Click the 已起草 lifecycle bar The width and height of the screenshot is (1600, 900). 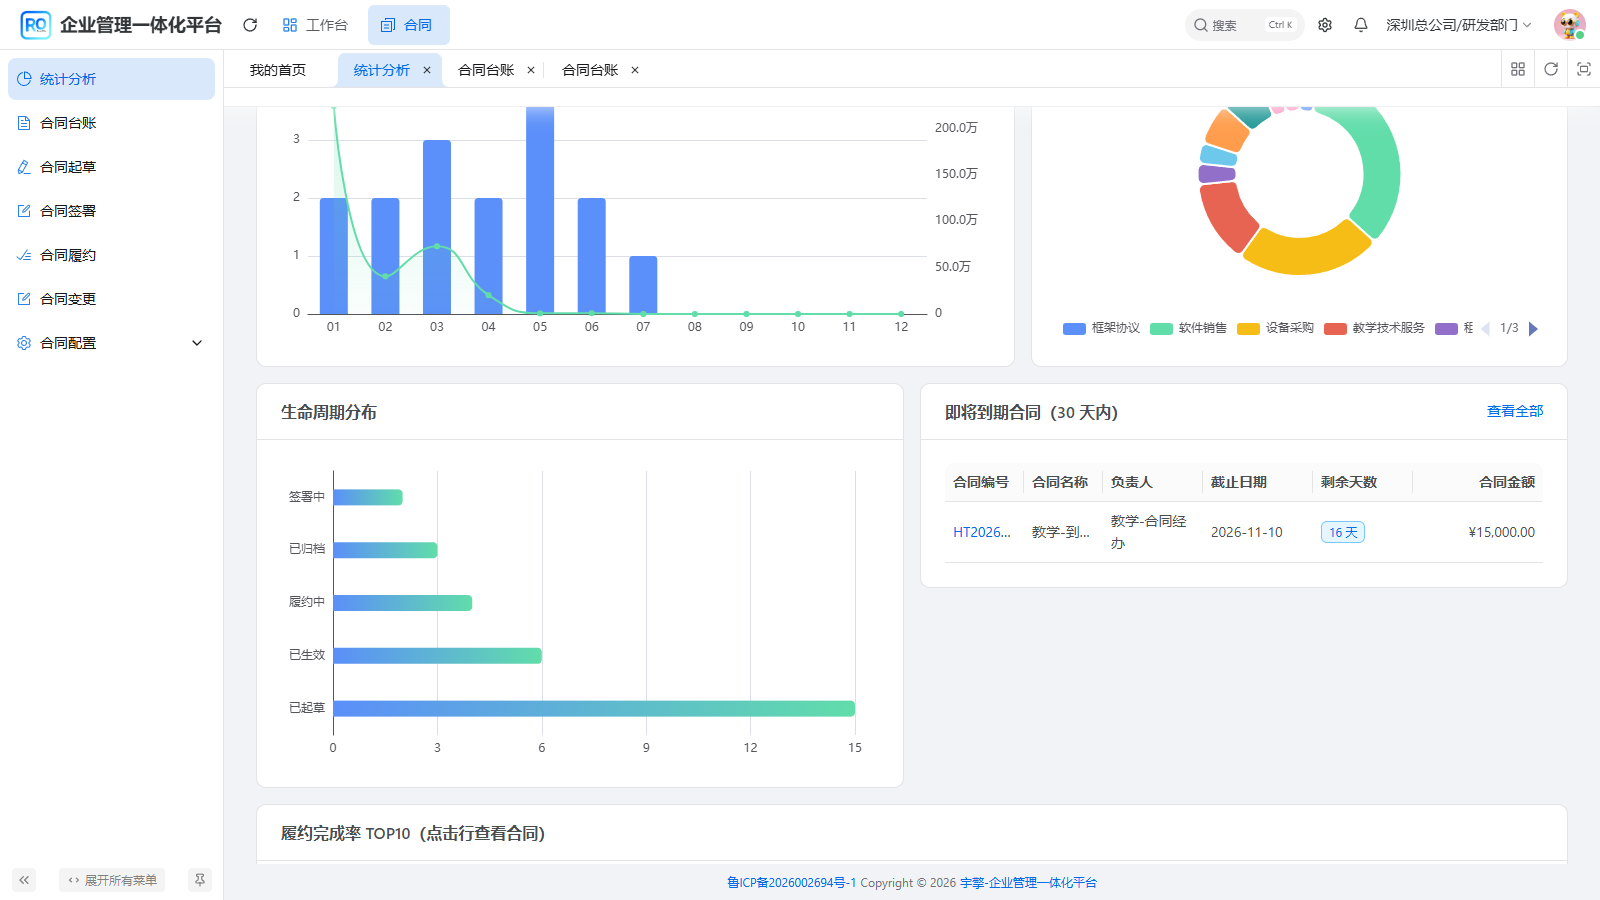click(594, 708)
